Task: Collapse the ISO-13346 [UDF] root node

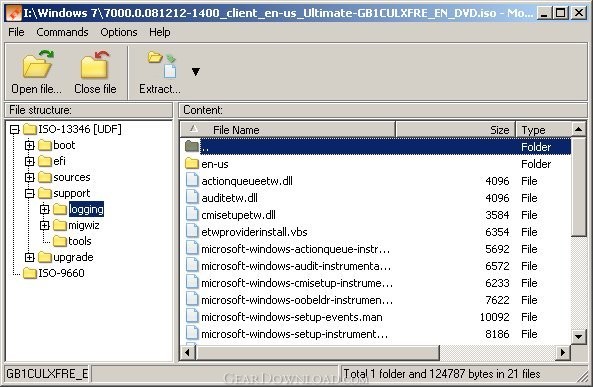Action: (x=14, y=129)
